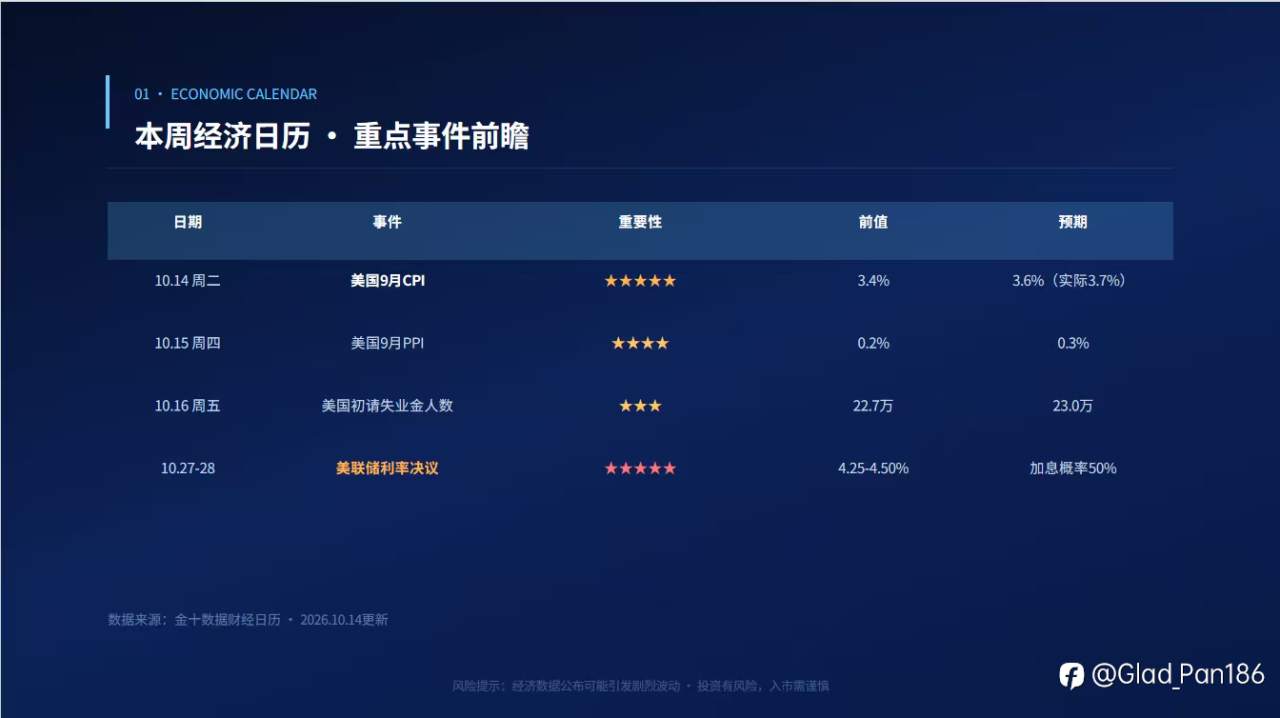Click the forecast 3.6%（实际3.7%）
1280x718 pixels.
click(1073, 281)
